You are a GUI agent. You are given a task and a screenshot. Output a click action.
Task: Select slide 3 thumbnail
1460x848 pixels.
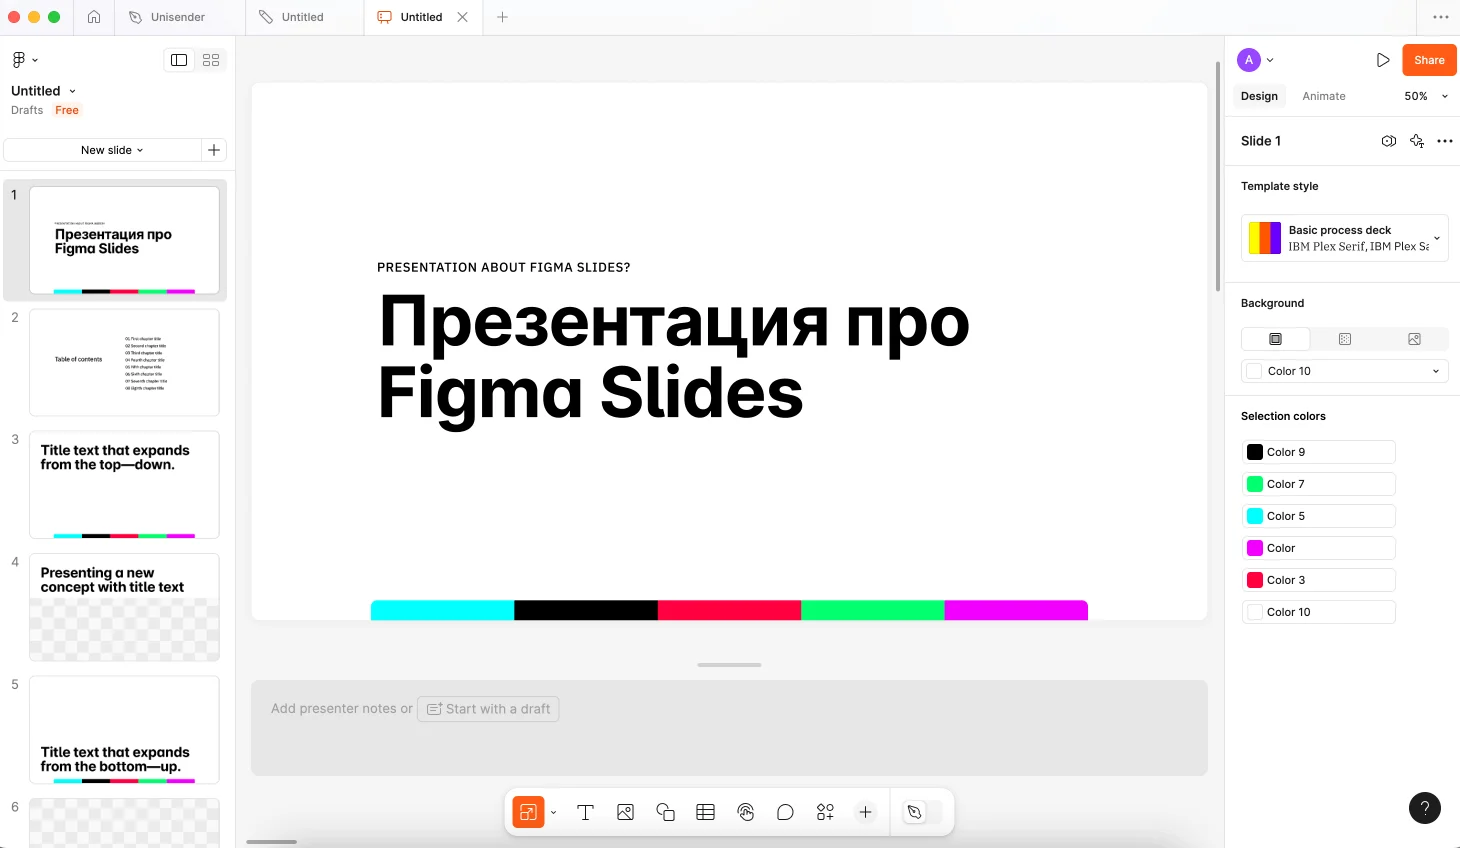(124, 485)
